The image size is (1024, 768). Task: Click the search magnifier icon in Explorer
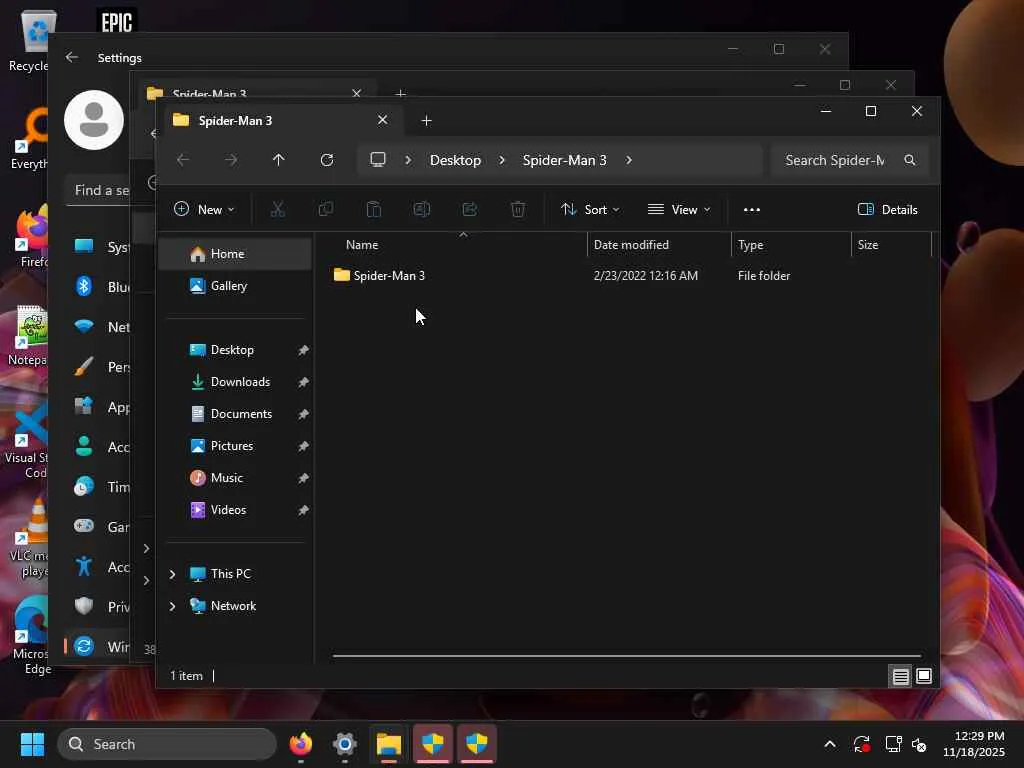click(910, 160)
